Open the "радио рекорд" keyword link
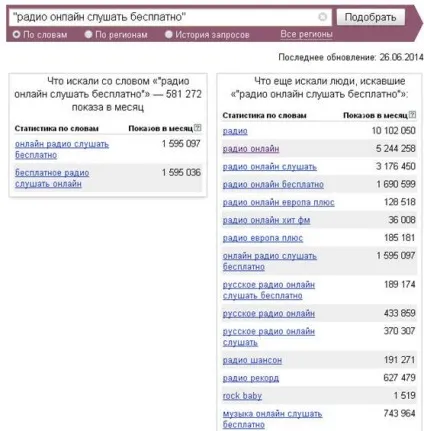424x431 pixels. [x=251, y=378]
